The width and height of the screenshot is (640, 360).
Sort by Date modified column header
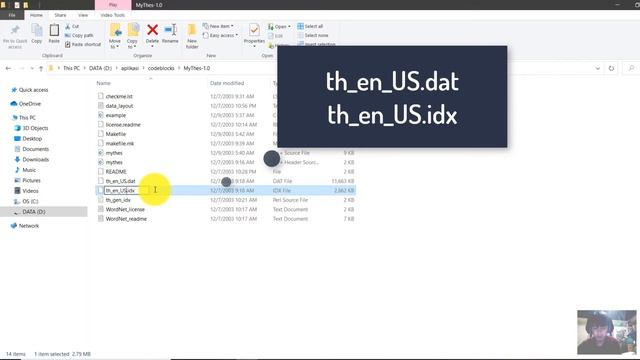coord(227,83)
